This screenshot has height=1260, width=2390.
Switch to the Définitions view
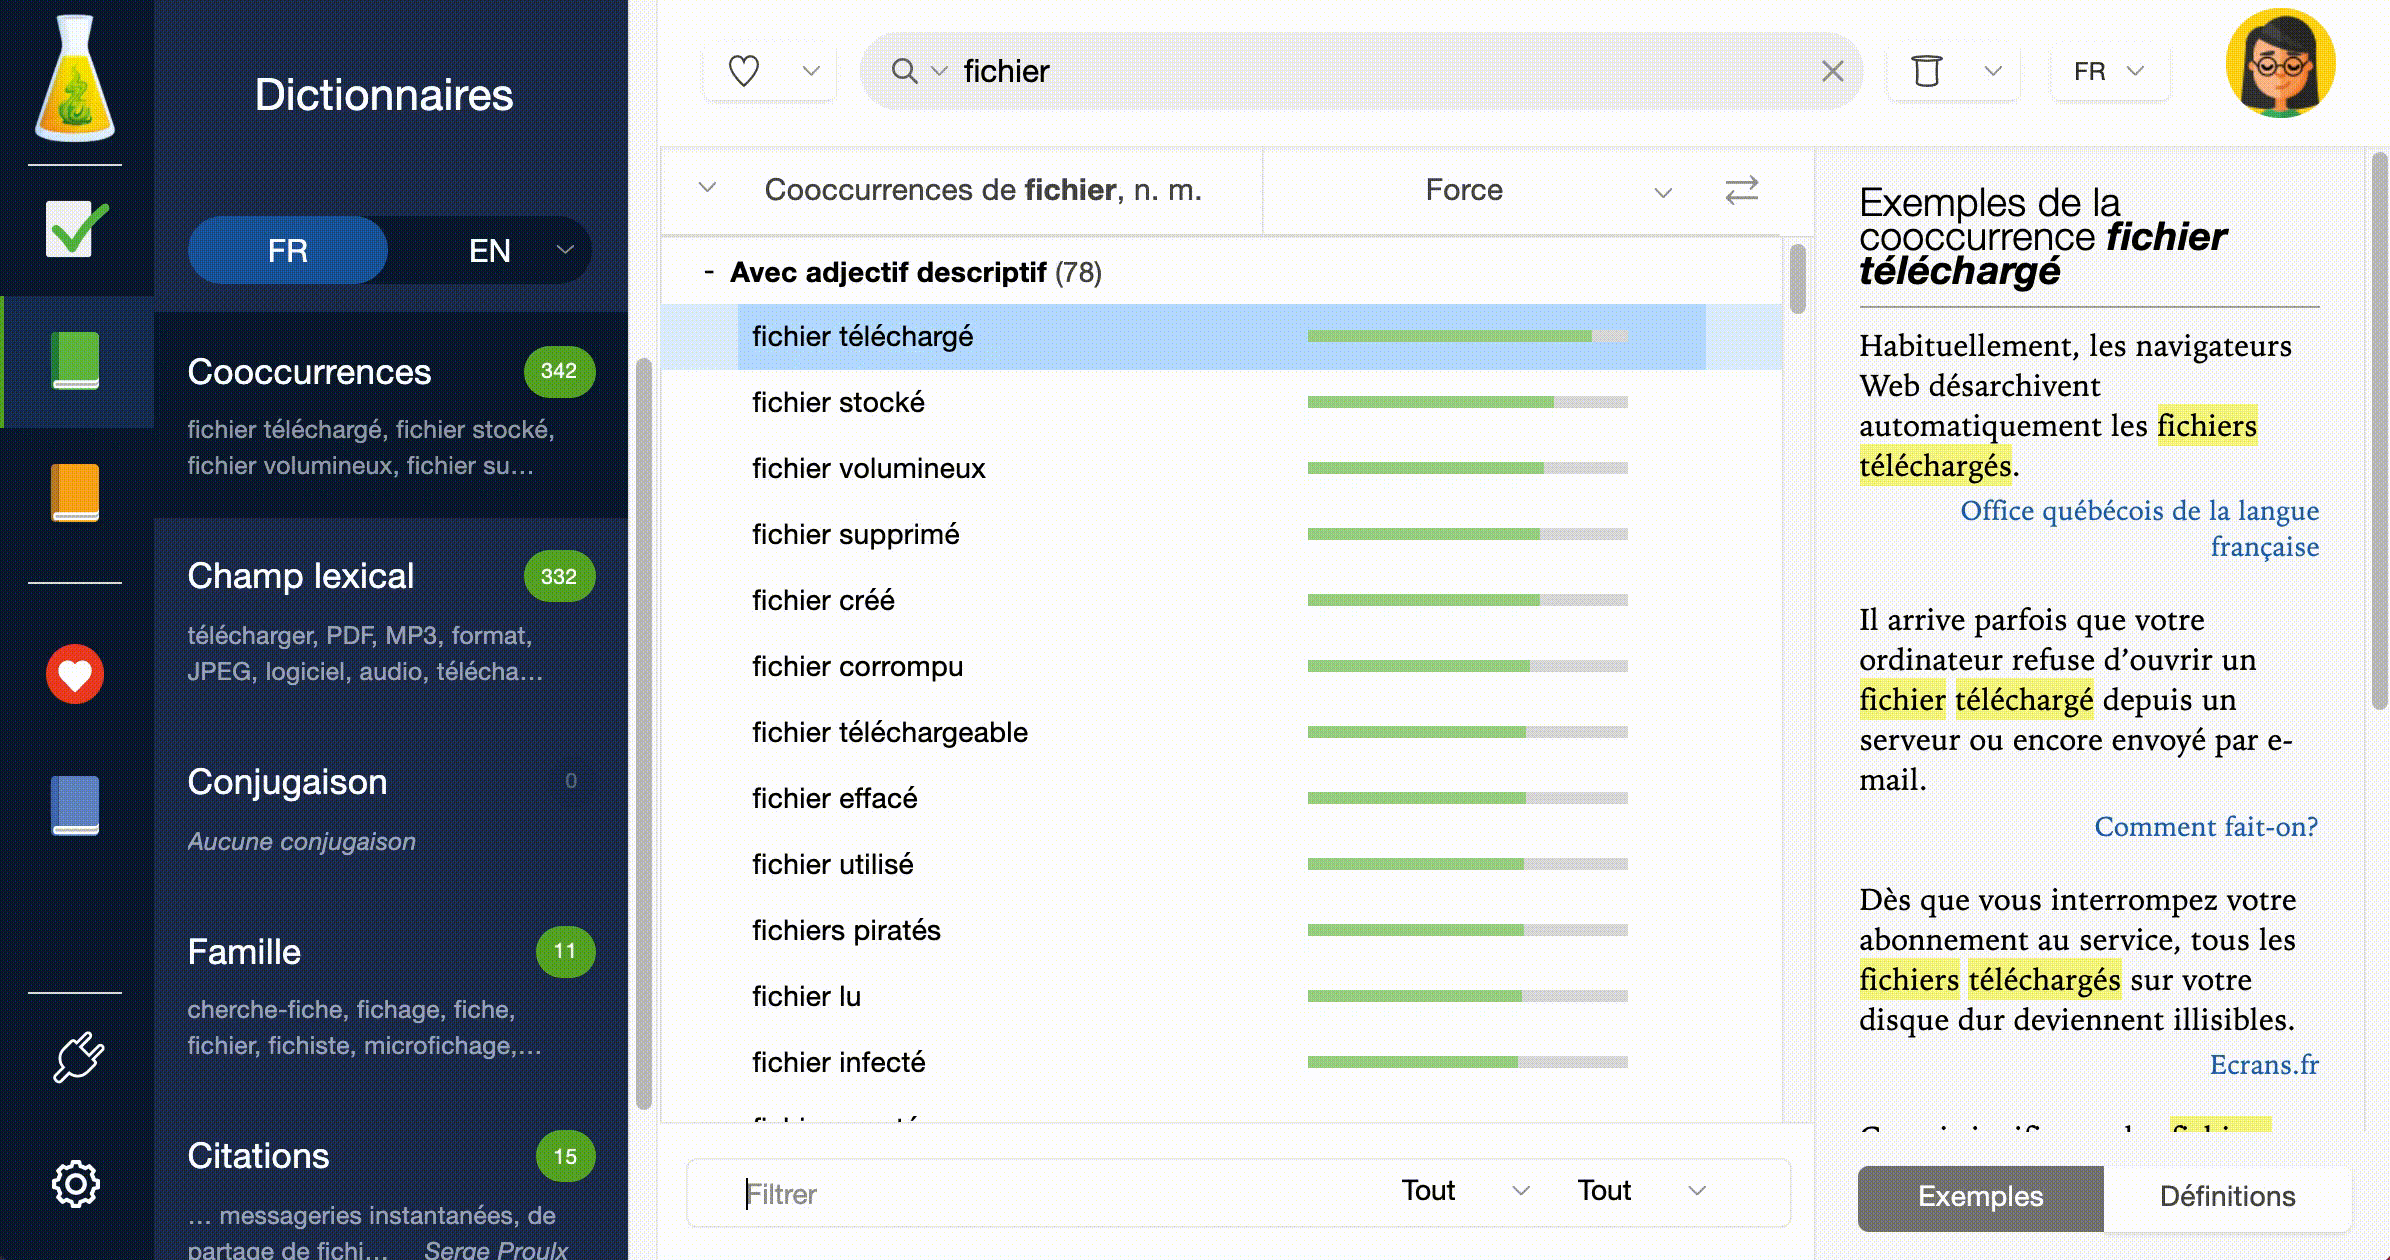pyautogui.click(x=2227, y=1197)
